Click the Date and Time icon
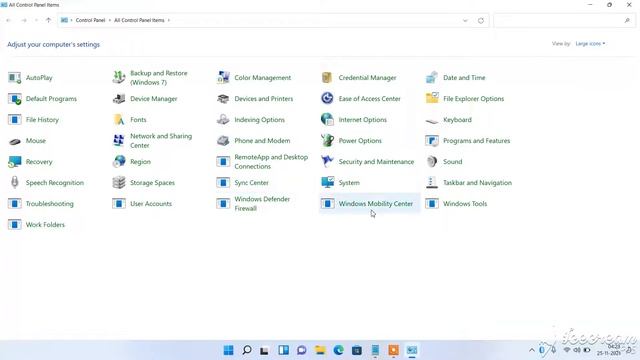Screen dimensions: 640x360 tap(432, 78)
